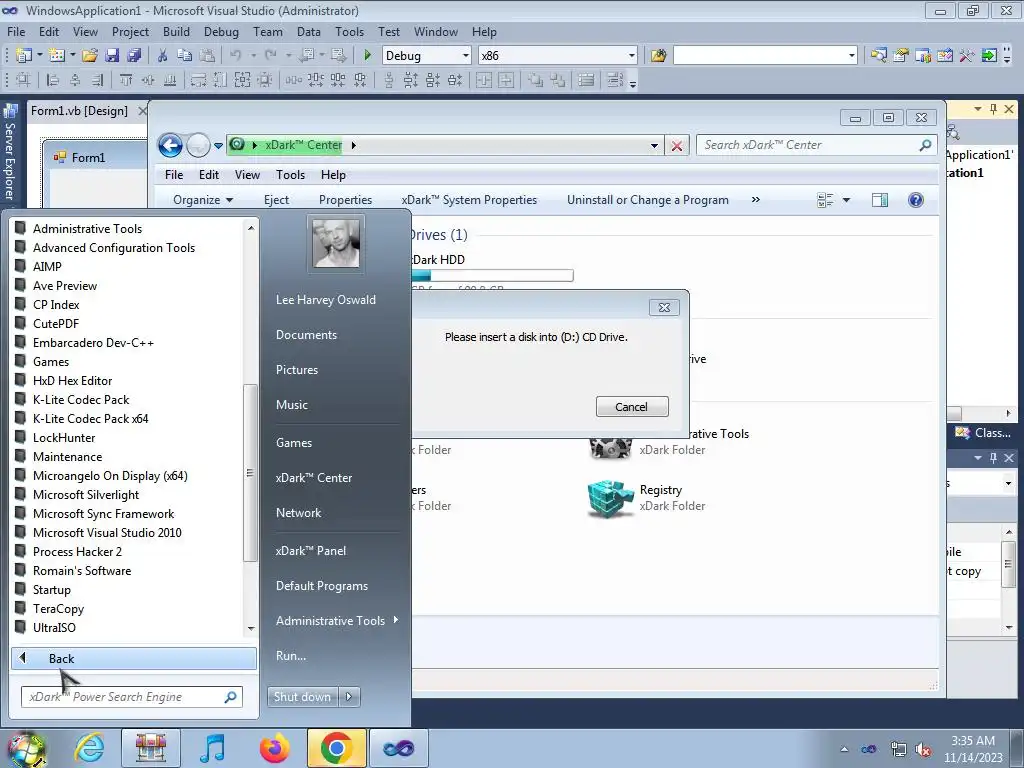Expand Administrative Tools submenu arrow

[396, 620]
